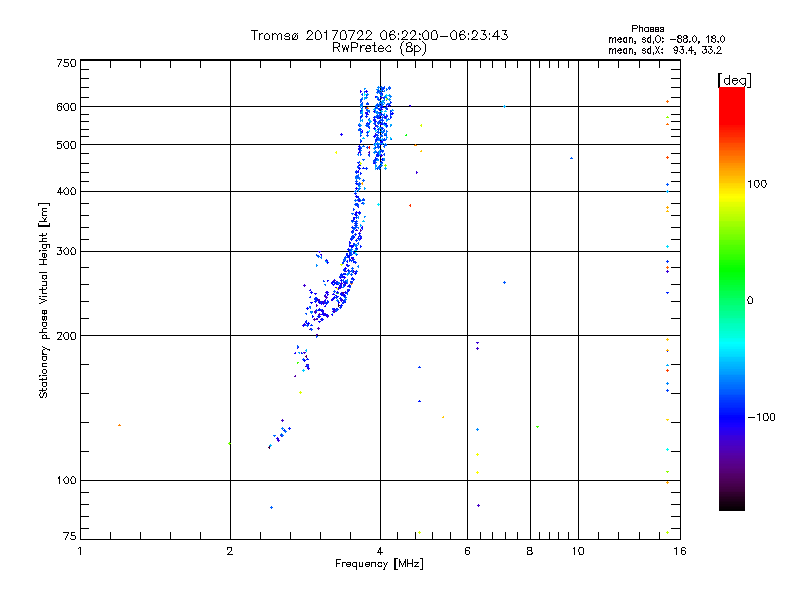Click the '2' x-axis tick label

(x=230, y=551)
